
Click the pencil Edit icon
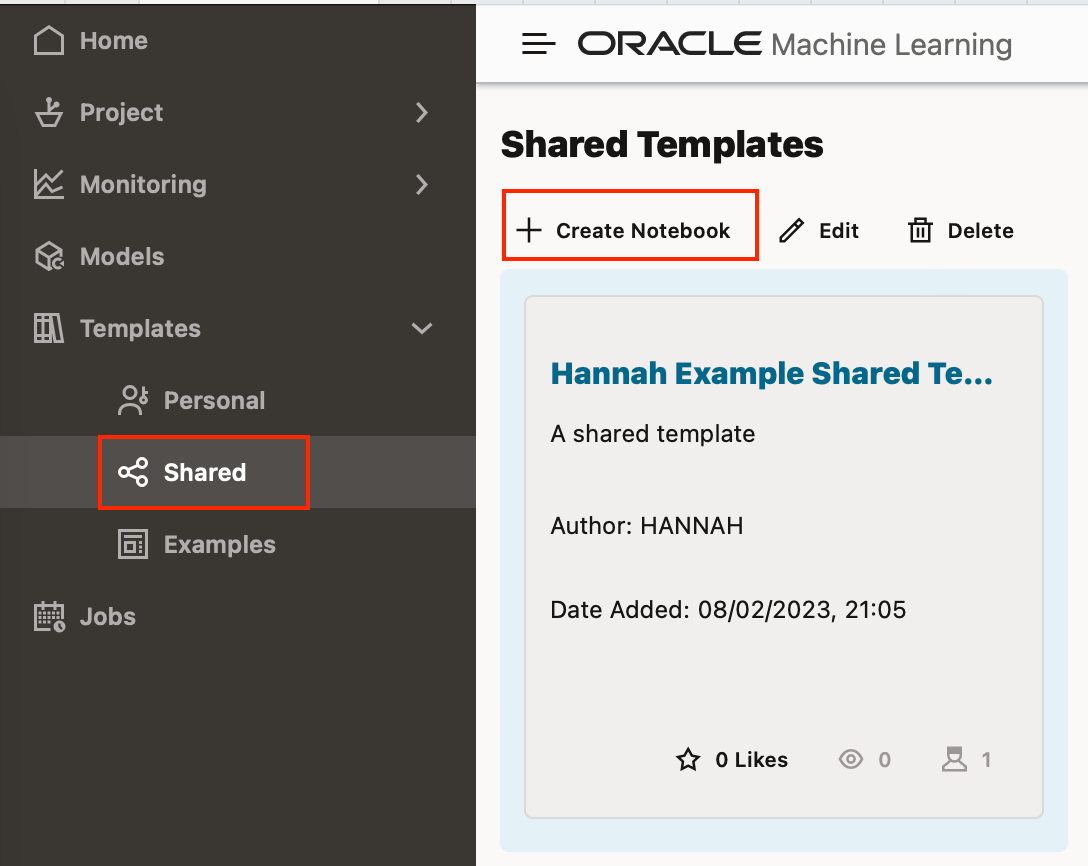click(791, 231)
